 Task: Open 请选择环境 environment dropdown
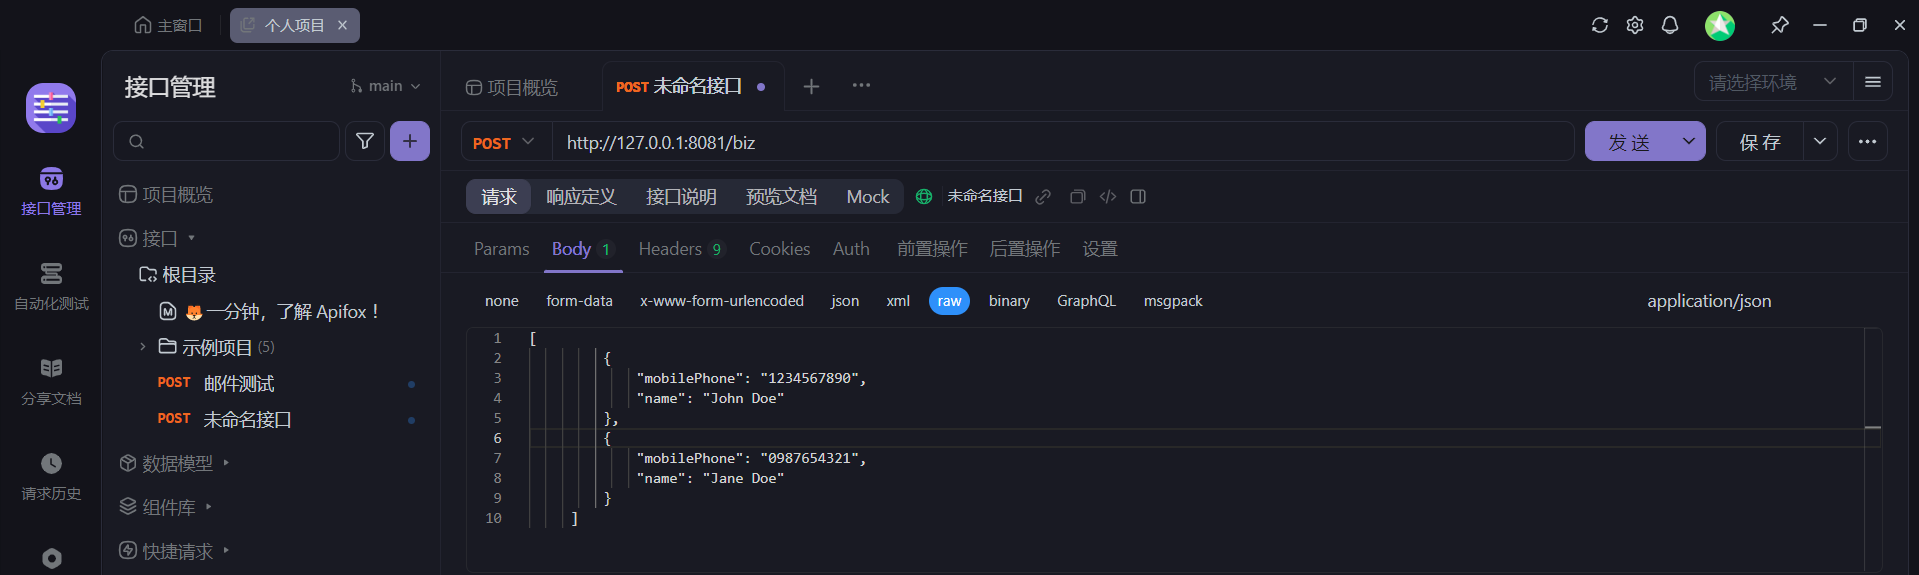pyautogui.click(x=1773, y=82)
